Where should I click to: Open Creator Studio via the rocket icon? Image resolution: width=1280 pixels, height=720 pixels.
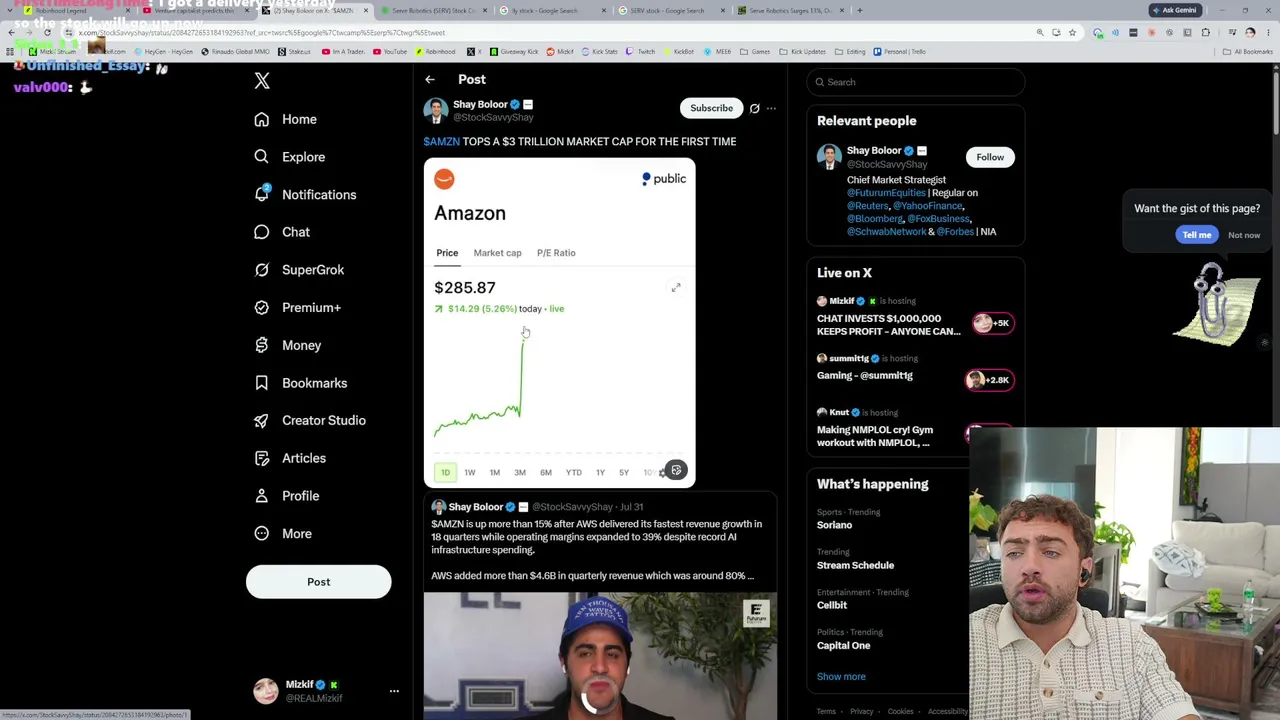[x=262, y=420]
